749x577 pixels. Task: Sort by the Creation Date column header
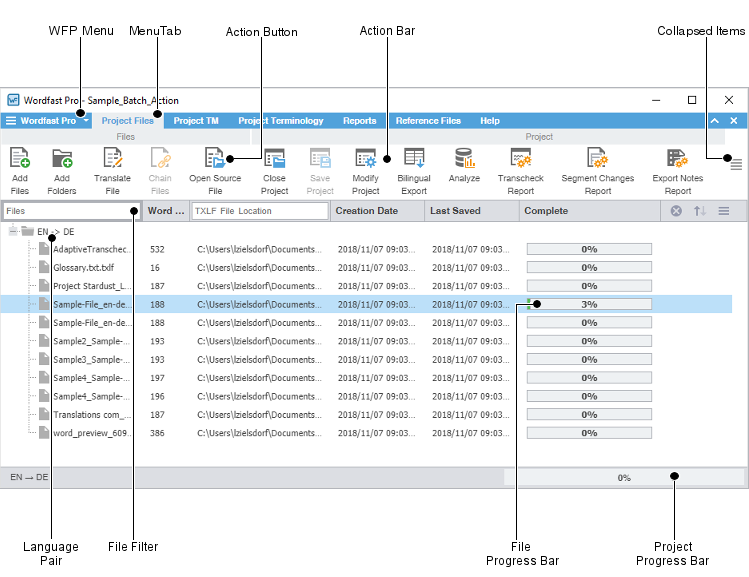377,211
